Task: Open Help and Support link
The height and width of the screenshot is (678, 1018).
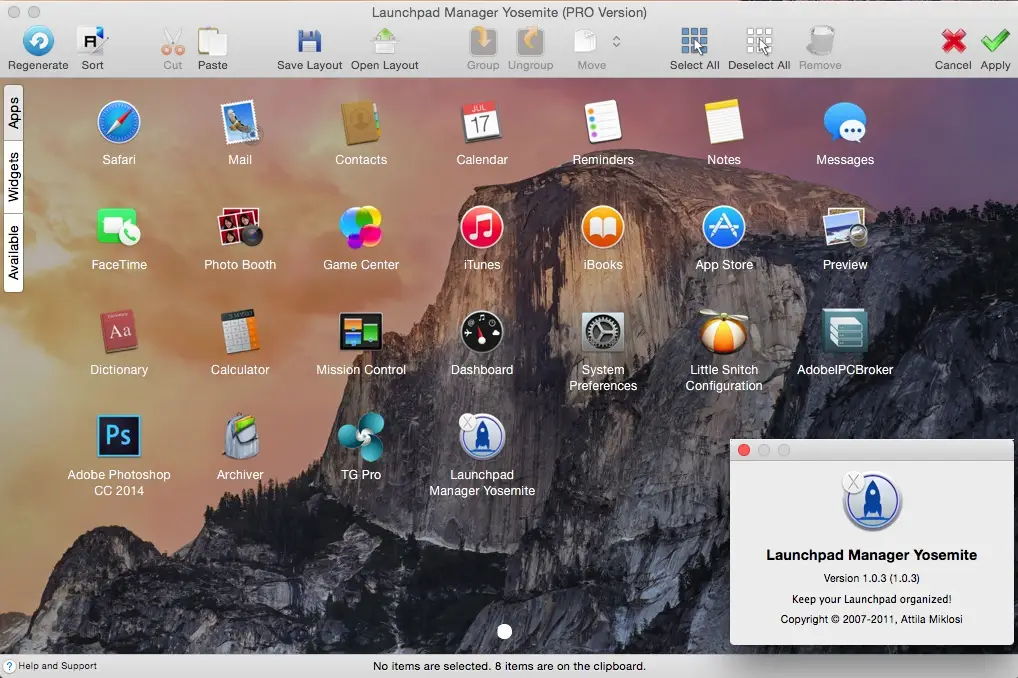Action: [57, 666]
